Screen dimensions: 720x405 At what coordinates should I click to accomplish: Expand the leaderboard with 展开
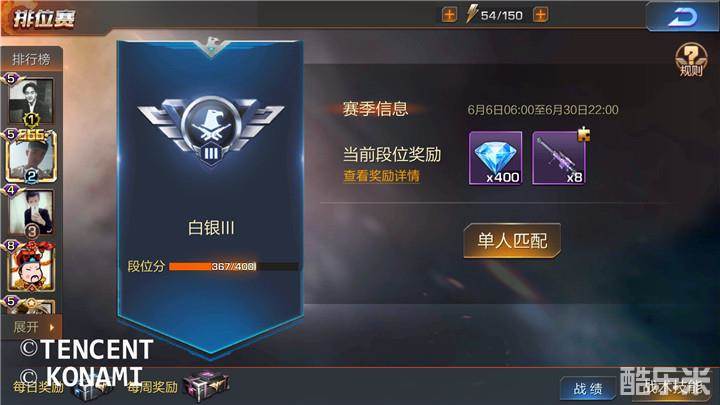(32, 327)
